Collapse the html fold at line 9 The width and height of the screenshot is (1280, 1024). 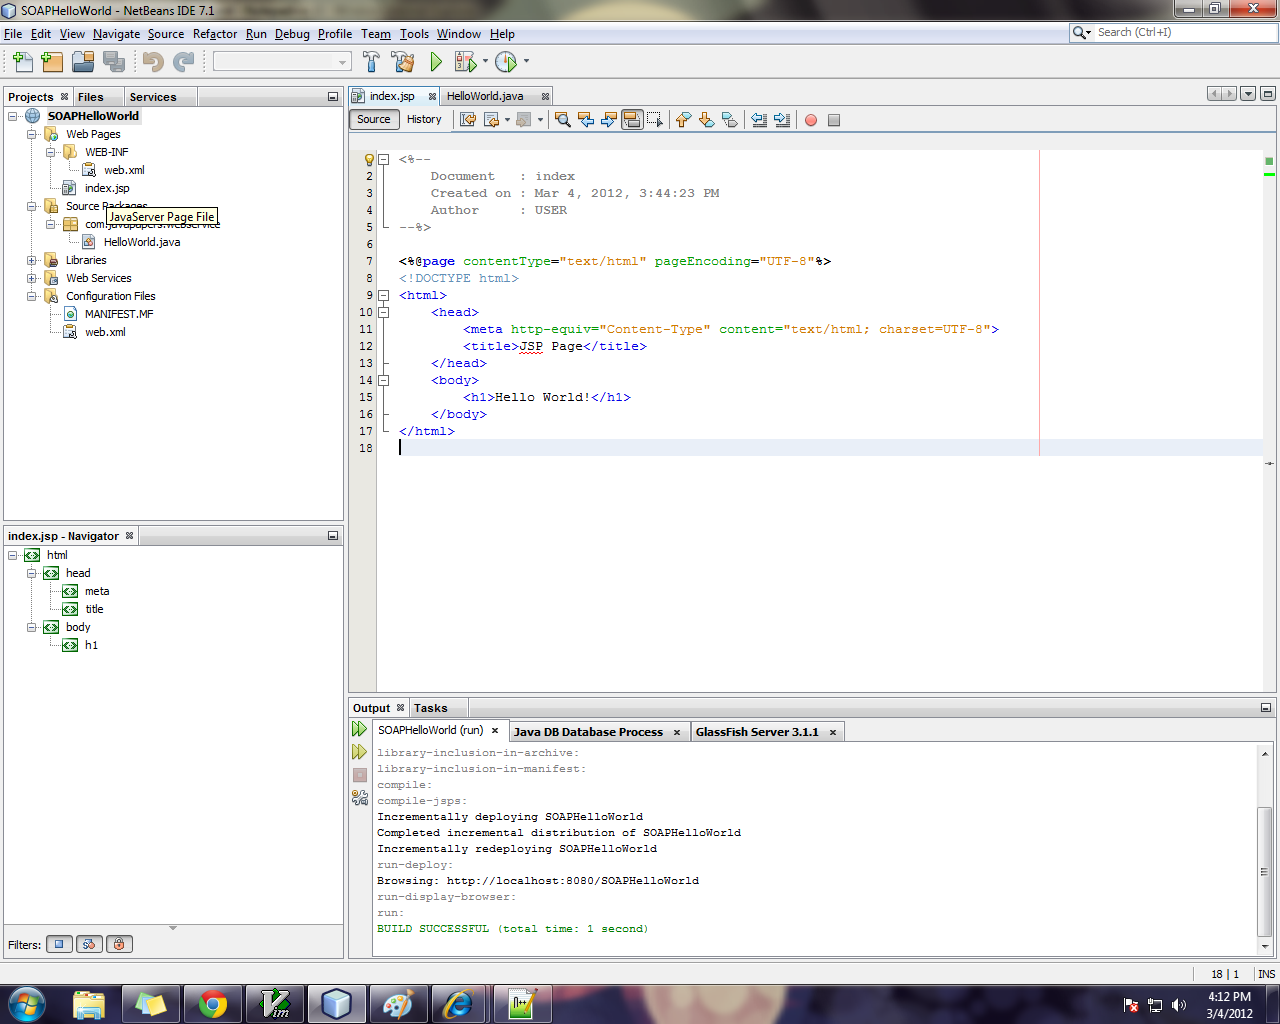(384, 294)
